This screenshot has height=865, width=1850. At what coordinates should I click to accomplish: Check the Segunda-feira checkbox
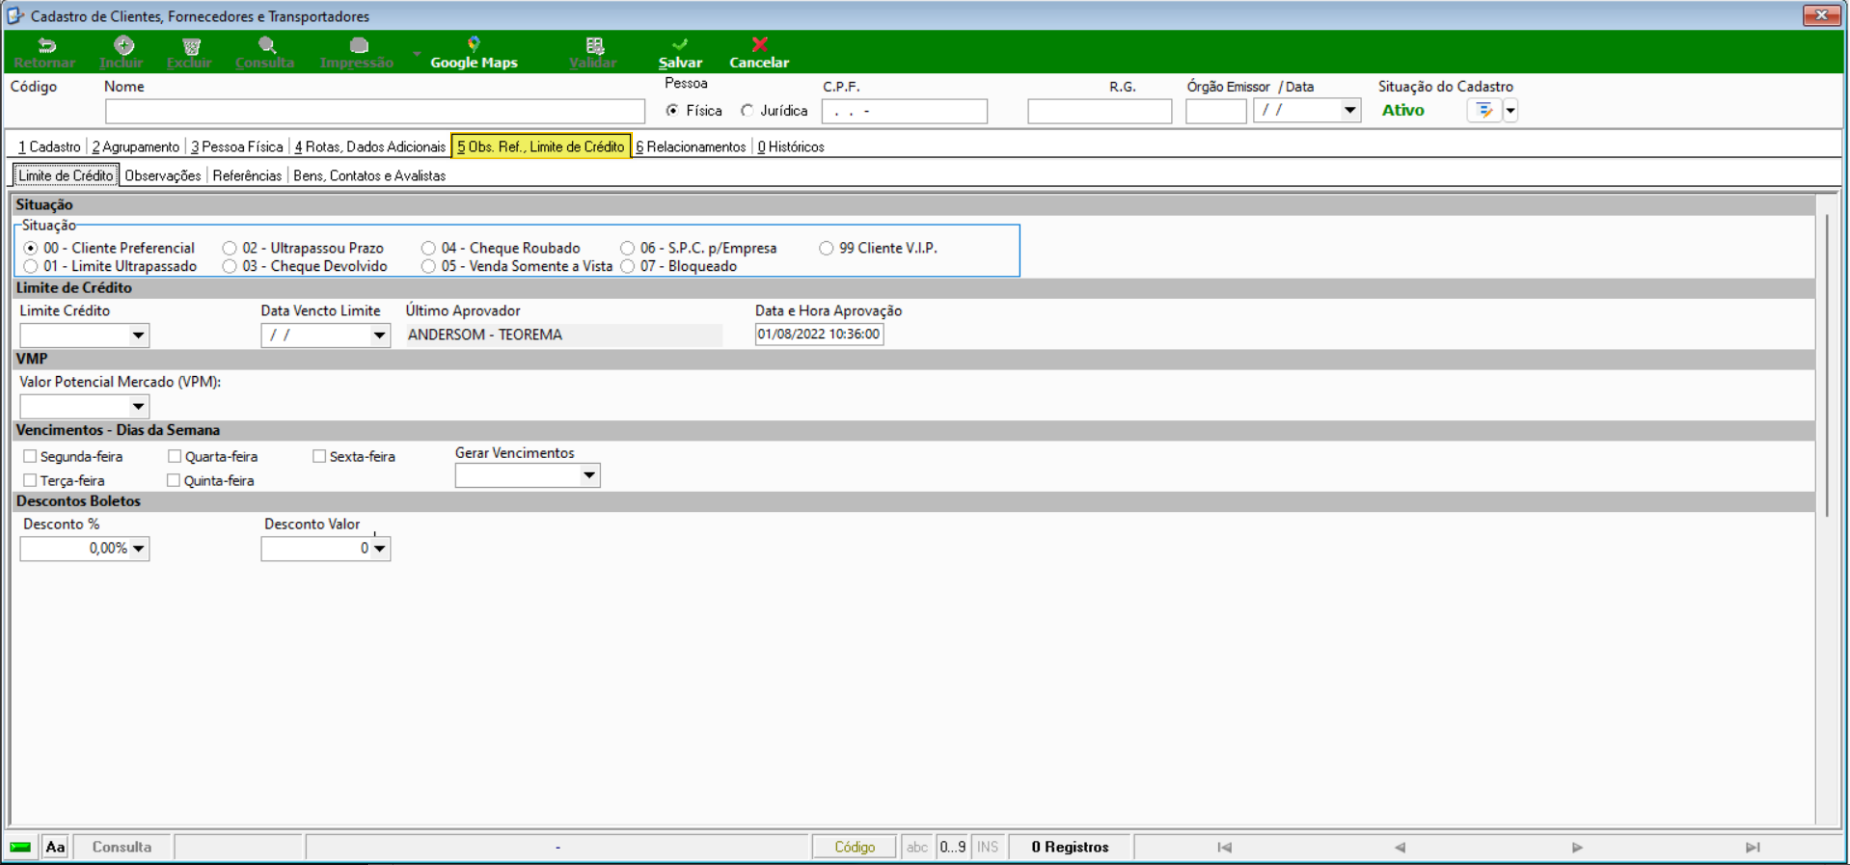click(x=30, y=456)
